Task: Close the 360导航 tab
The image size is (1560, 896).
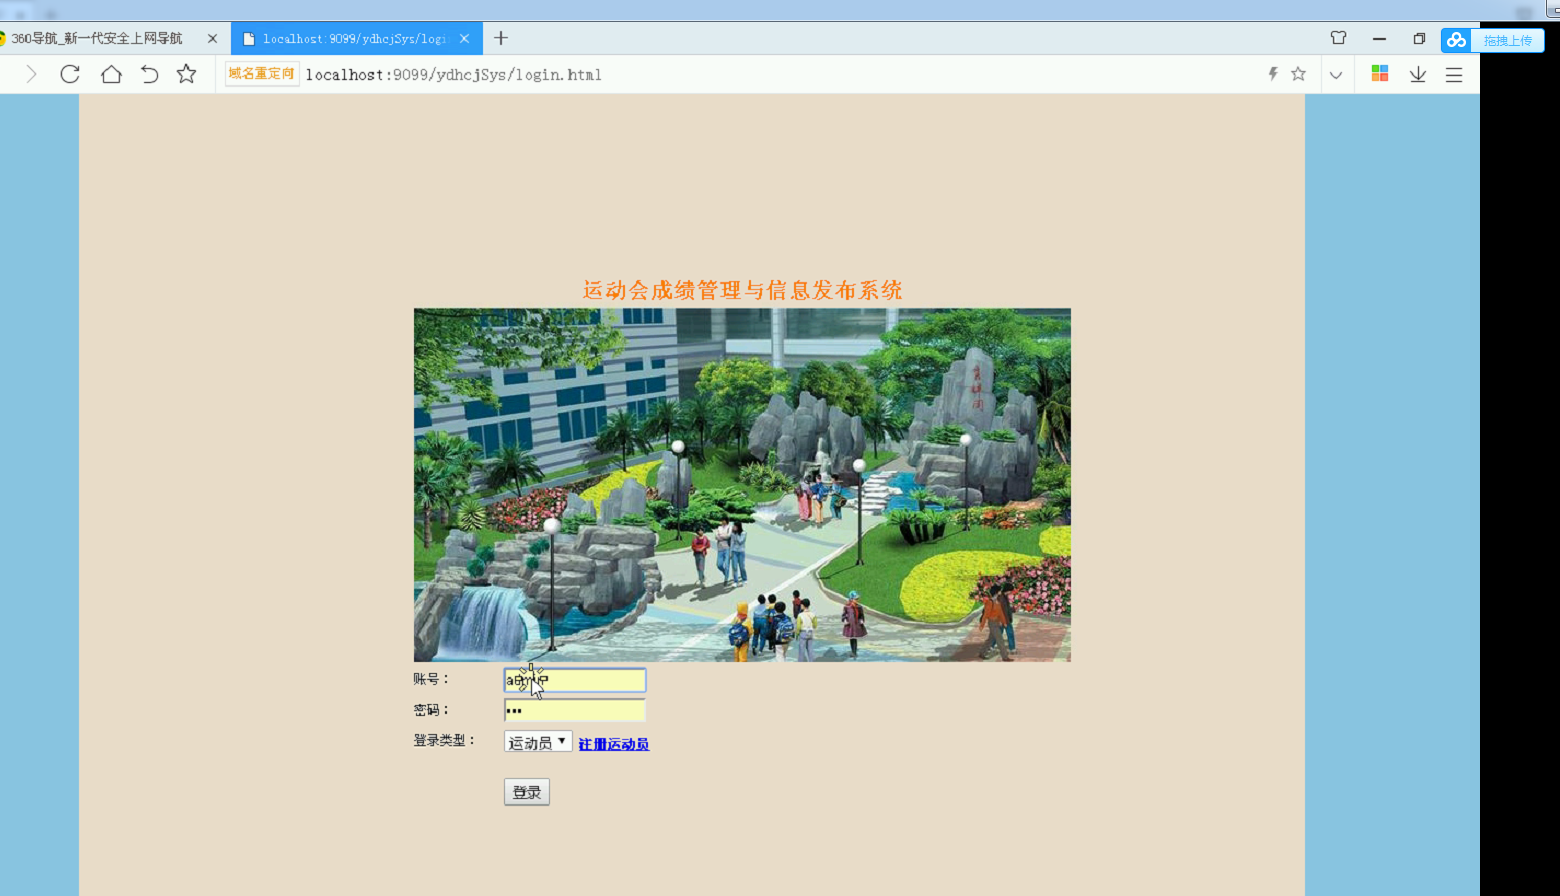Action: (x=212, y=38)
